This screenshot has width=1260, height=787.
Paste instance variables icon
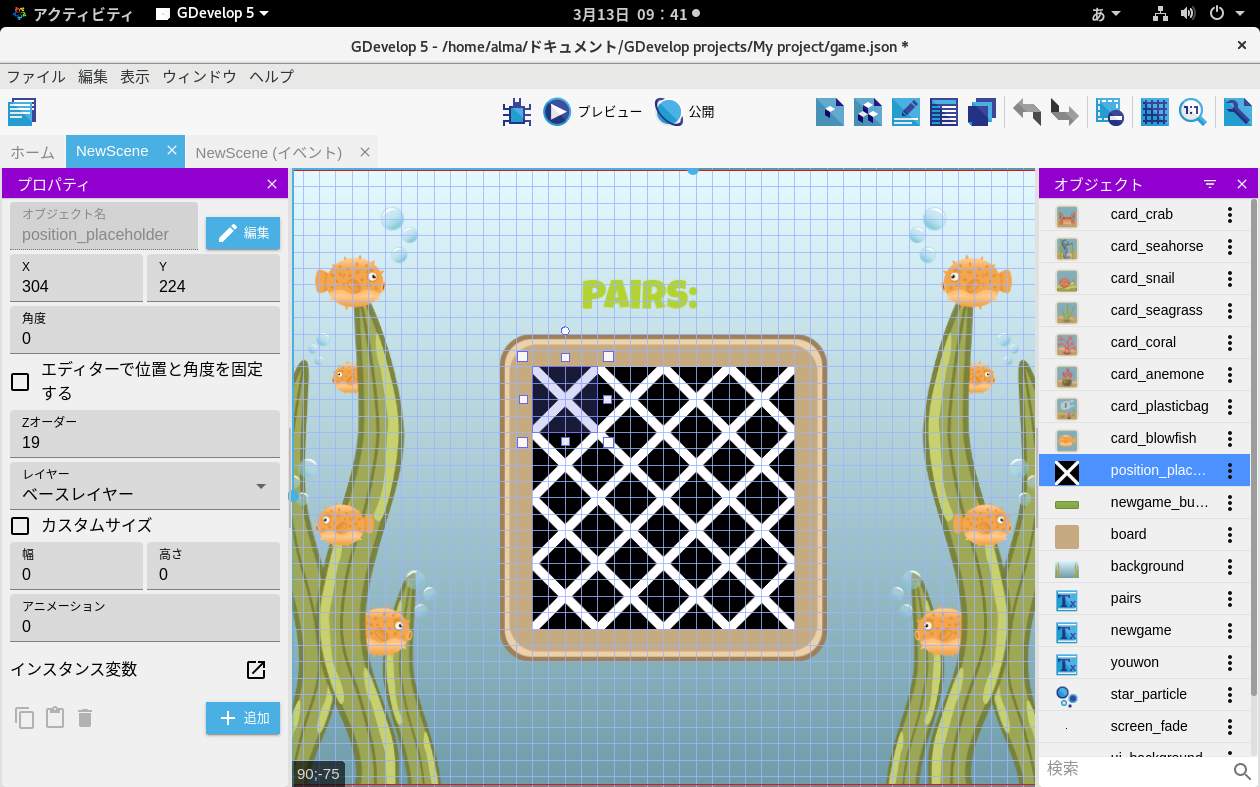coord(55,718)
